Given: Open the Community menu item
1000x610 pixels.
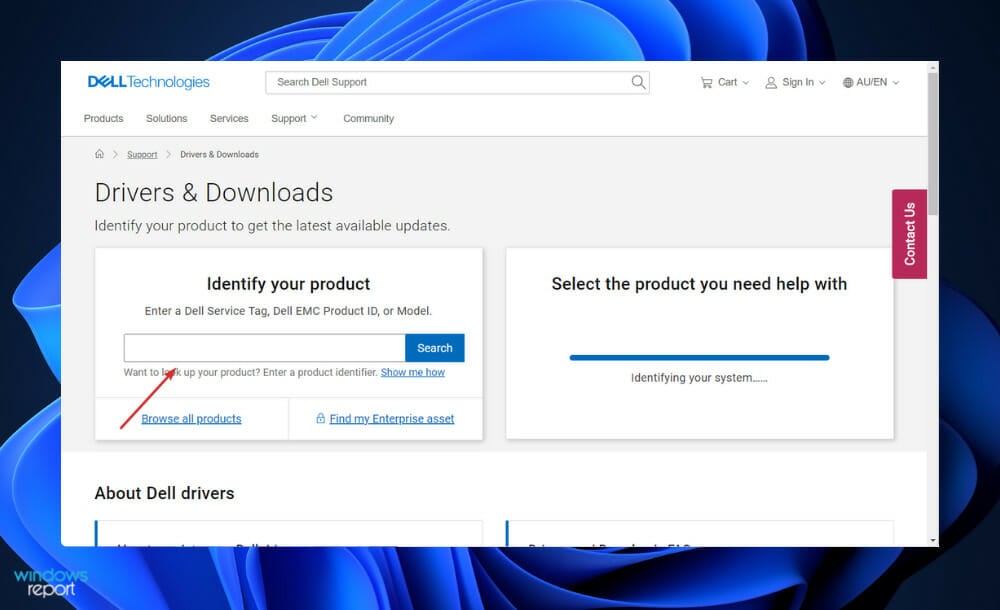Looking at the screenshot, I should 369,118.
